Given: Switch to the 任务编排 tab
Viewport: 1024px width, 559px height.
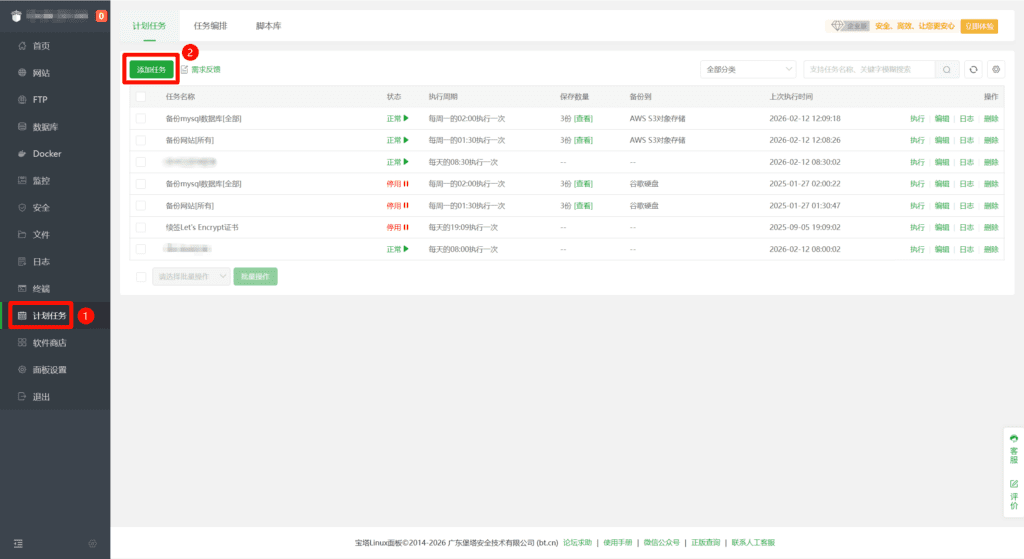Looking at the screenshot, I should 210,25.
